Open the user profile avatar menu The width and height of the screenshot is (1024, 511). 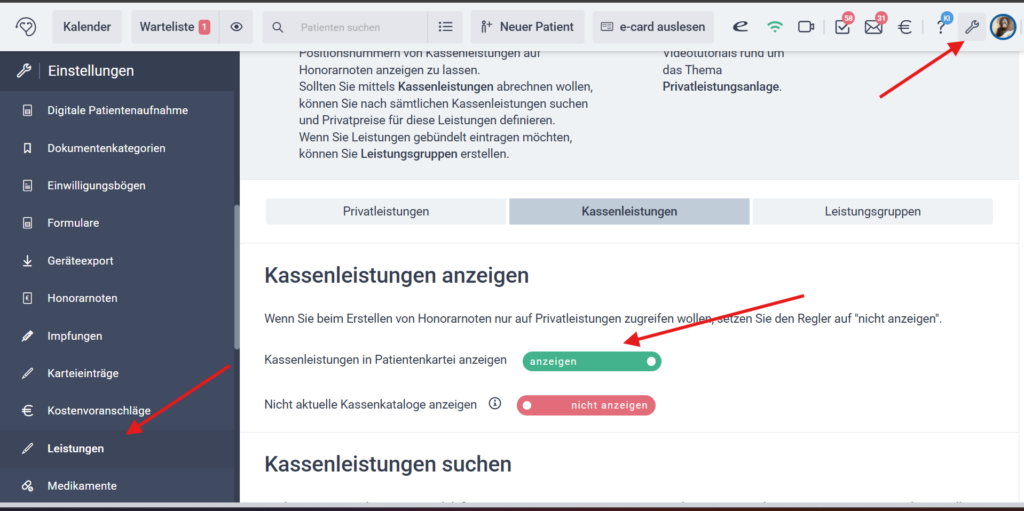pyautogui.click(x=1002, y=27)
